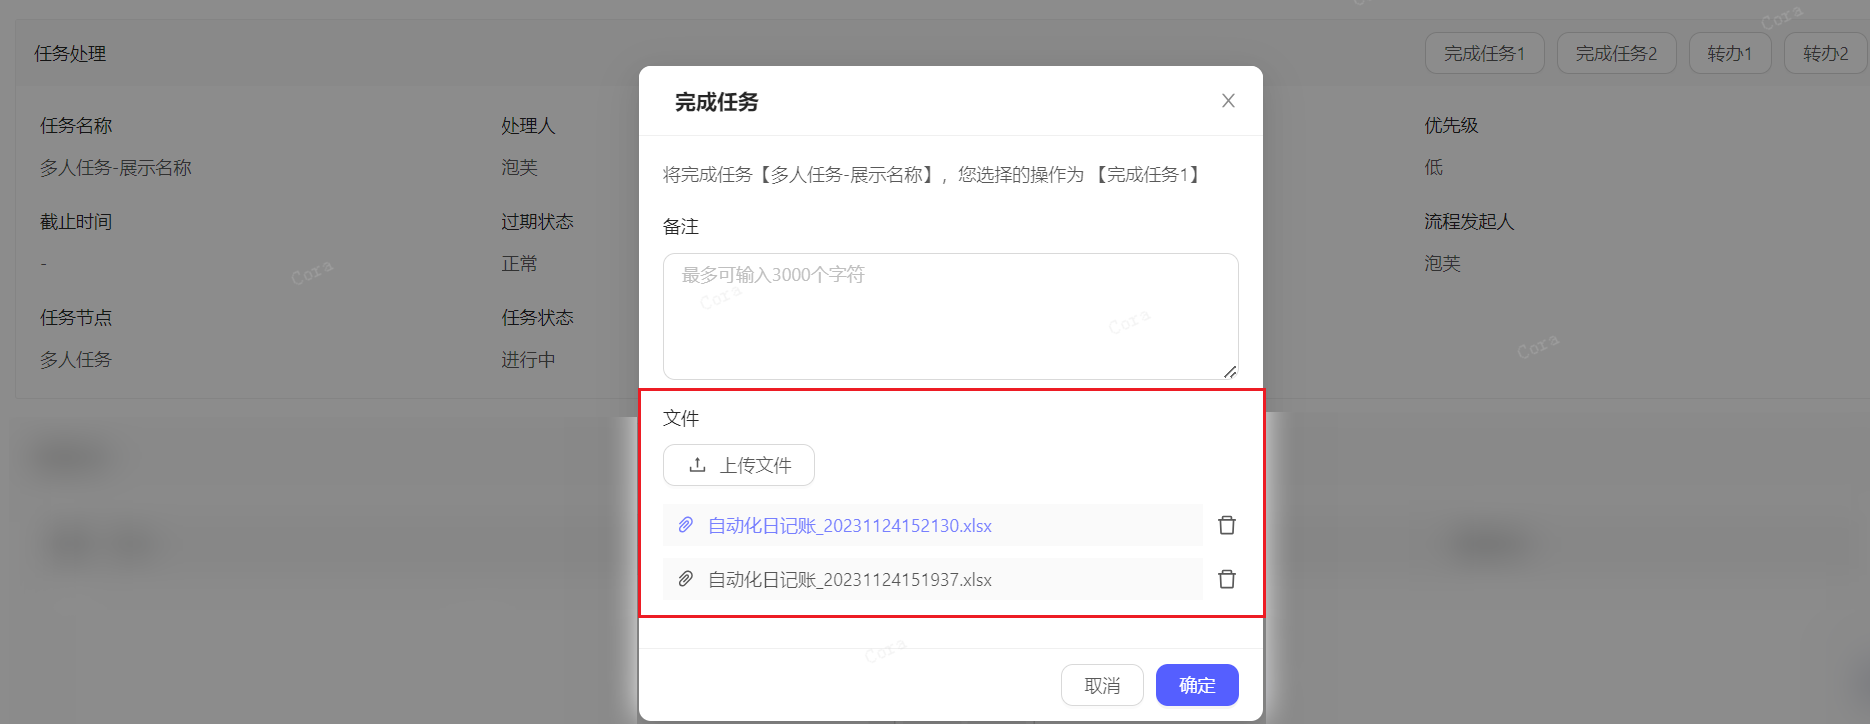This screenshot has height=724, width=1870.
Task: Select the 多人任务-展示名称 task name value
Action: [x=116, y=168]
